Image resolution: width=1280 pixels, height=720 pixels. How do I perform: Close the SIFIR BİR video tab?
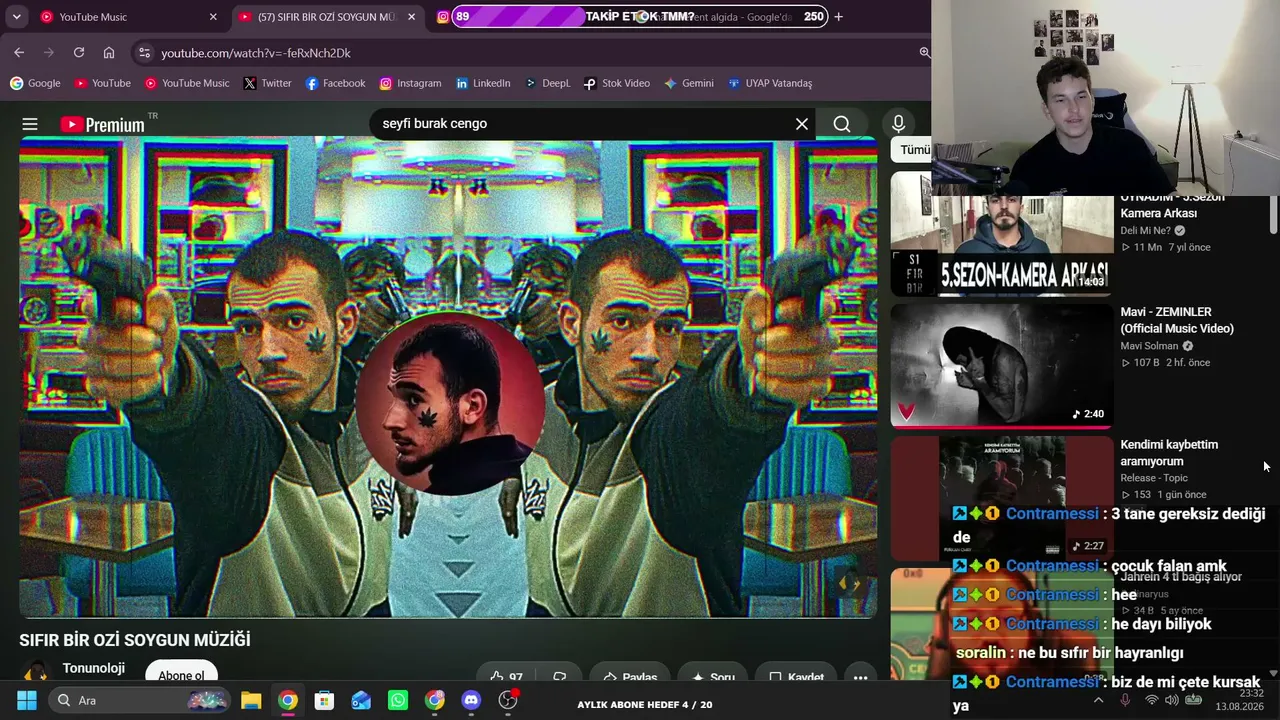411,17
